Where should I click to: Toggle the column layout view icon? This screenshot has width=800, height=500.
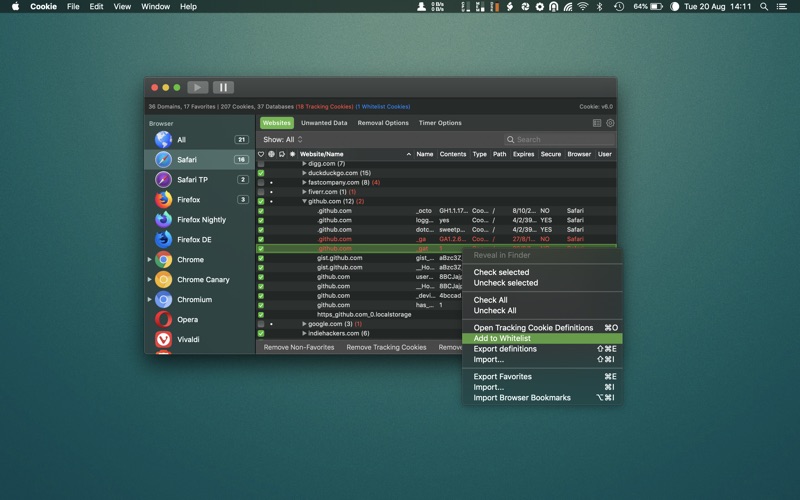tap(597, 123)
